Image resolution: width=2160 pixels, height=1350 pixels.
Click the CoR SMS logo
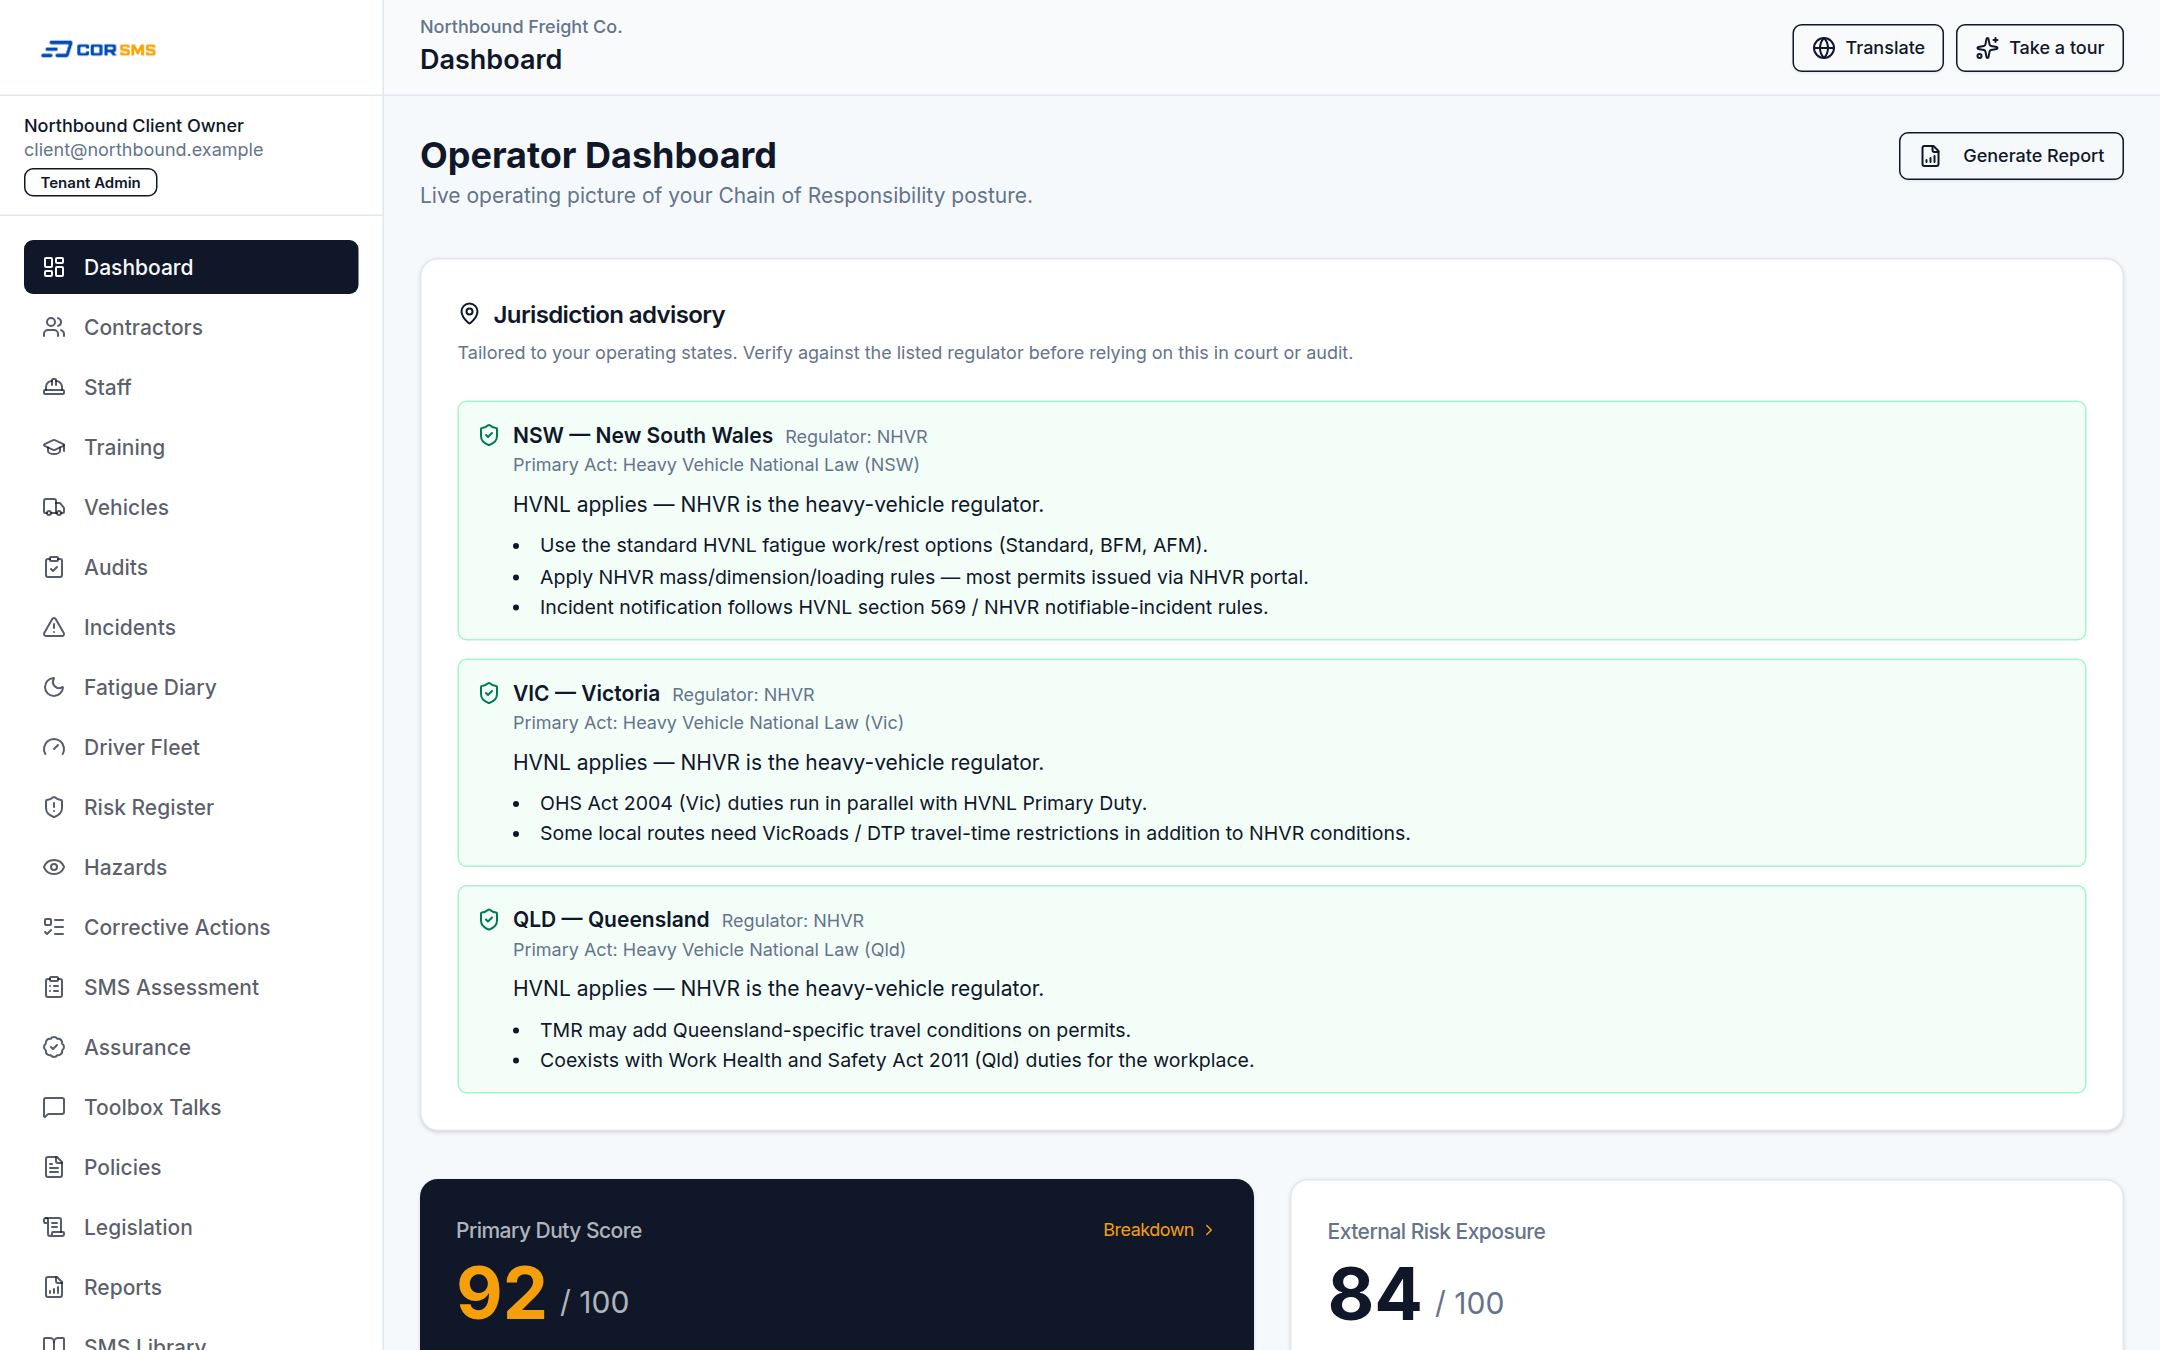98,49
